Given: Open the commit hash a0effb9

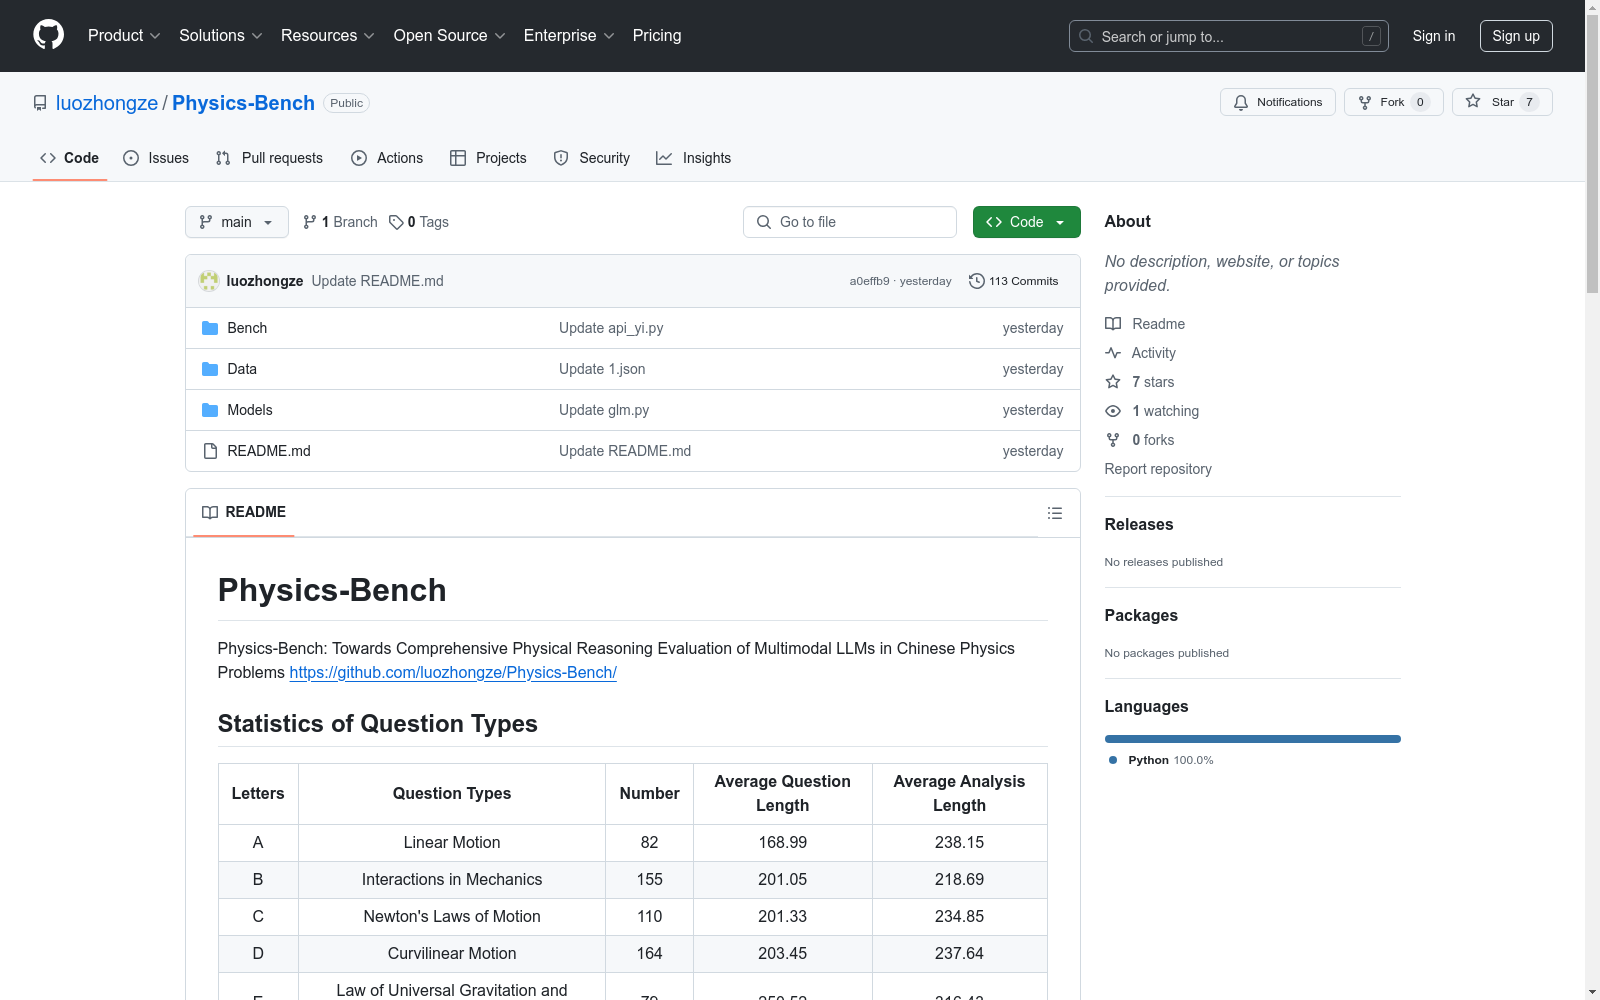Looking at the screenshot, I should (869, 281).
